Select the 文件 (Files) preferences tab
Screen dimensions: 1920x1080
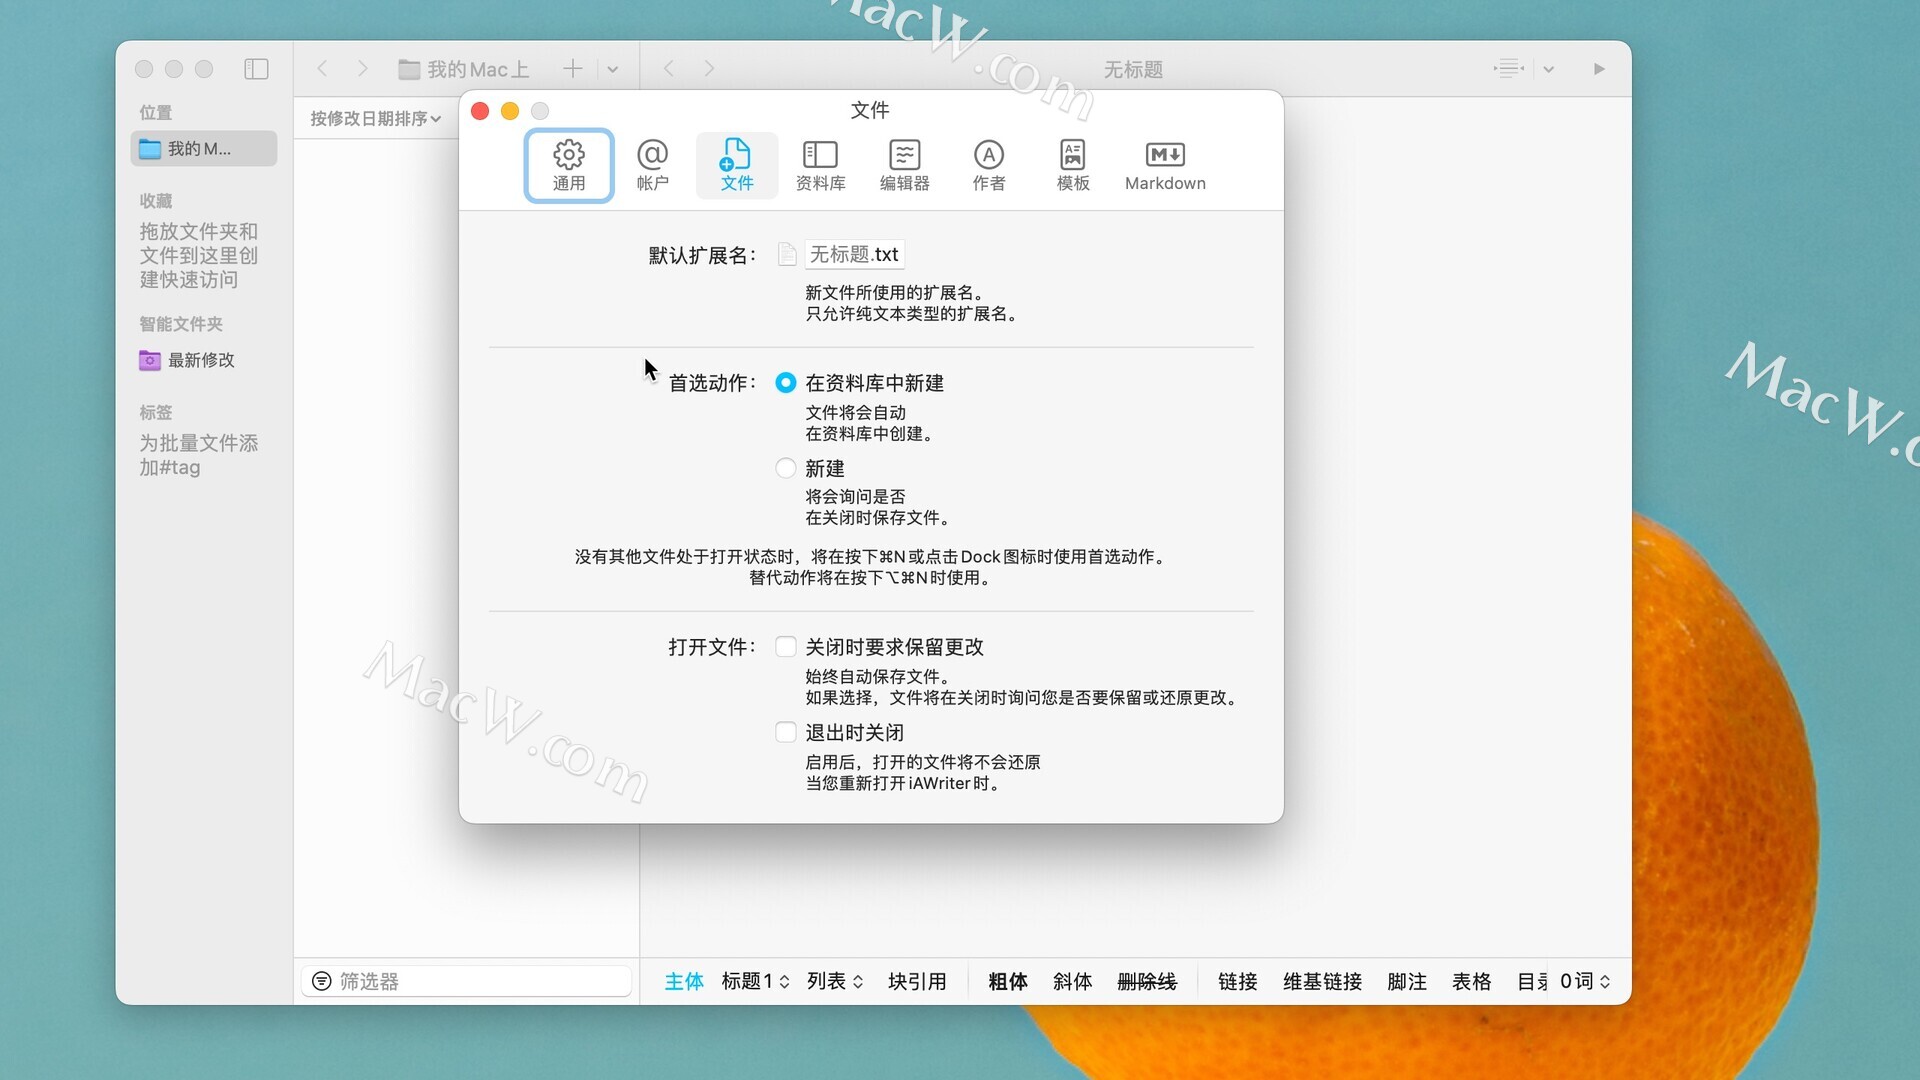pos(737,166)
